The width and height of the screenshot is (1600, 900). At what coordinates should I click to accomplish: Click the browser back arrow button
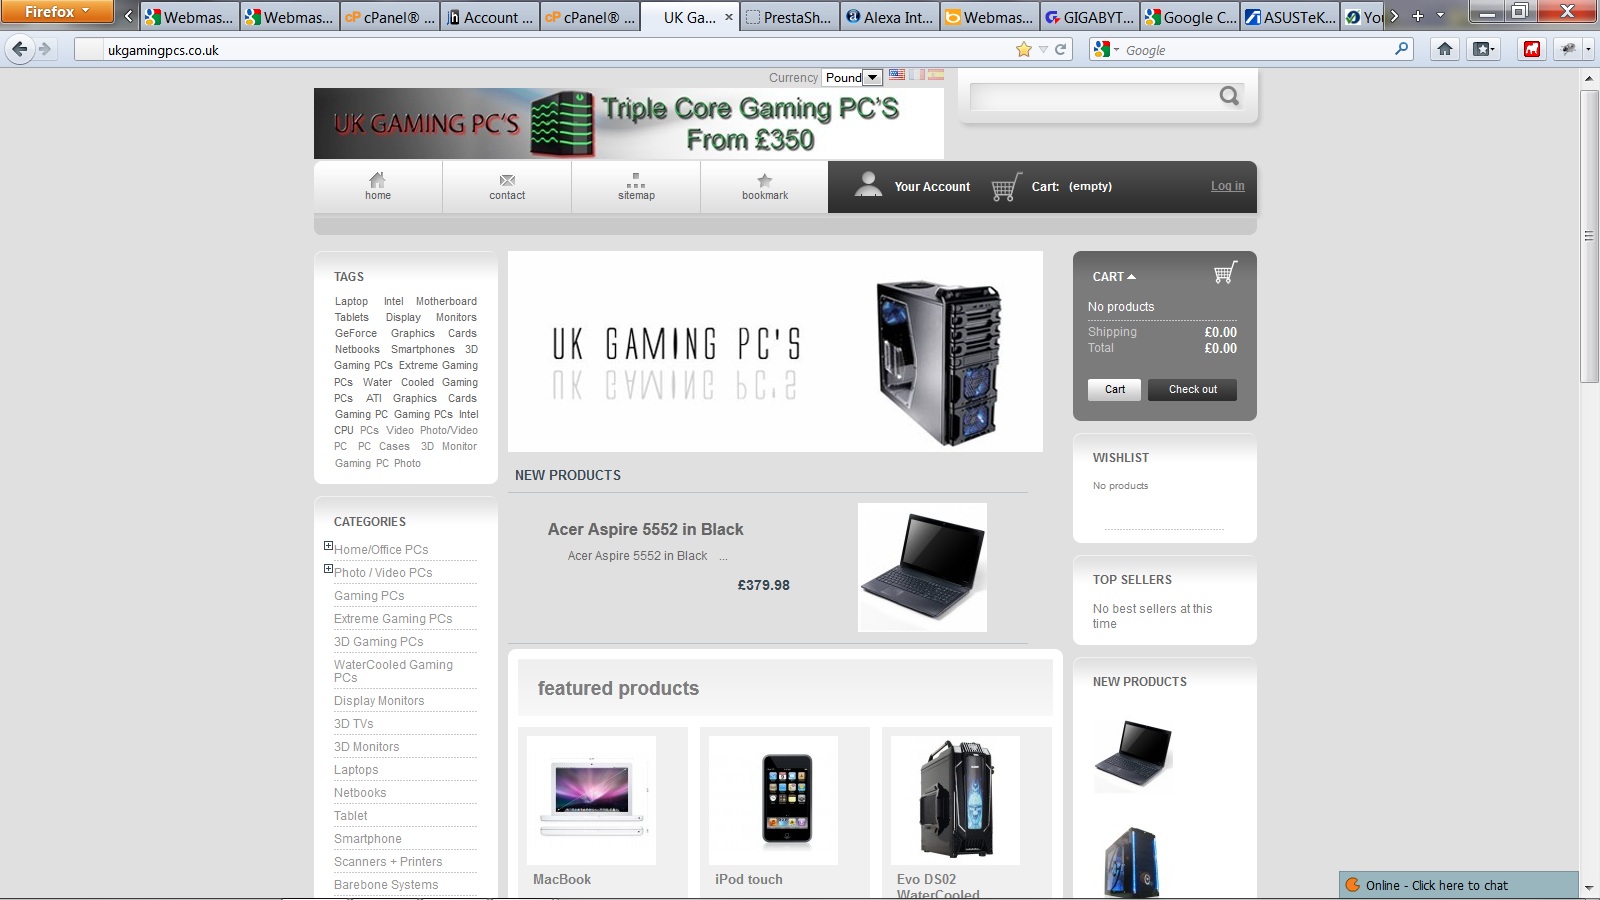pos(19,49)
